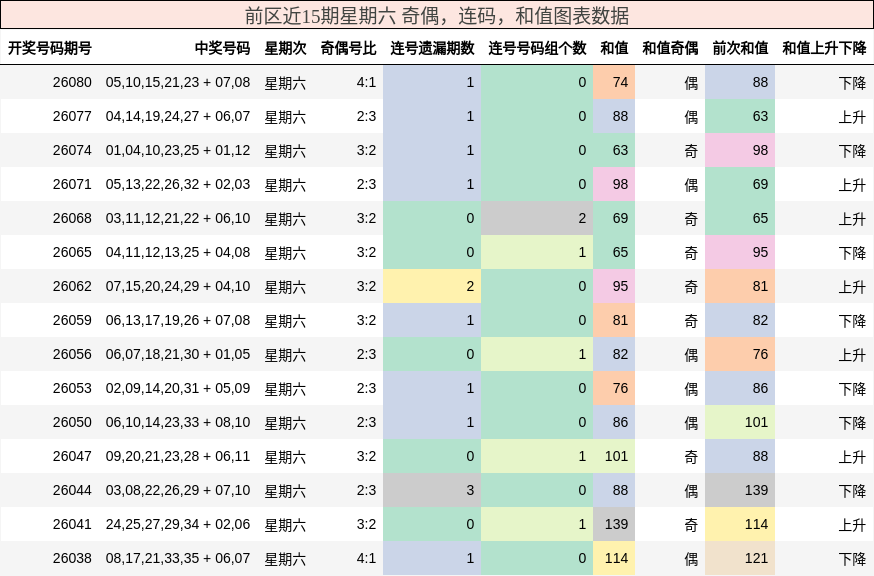Click winning numbers 08,17,21,33,35 + 06,07
Image resolution: width=874 pixels, height=576 pixels.
[178, 559]
